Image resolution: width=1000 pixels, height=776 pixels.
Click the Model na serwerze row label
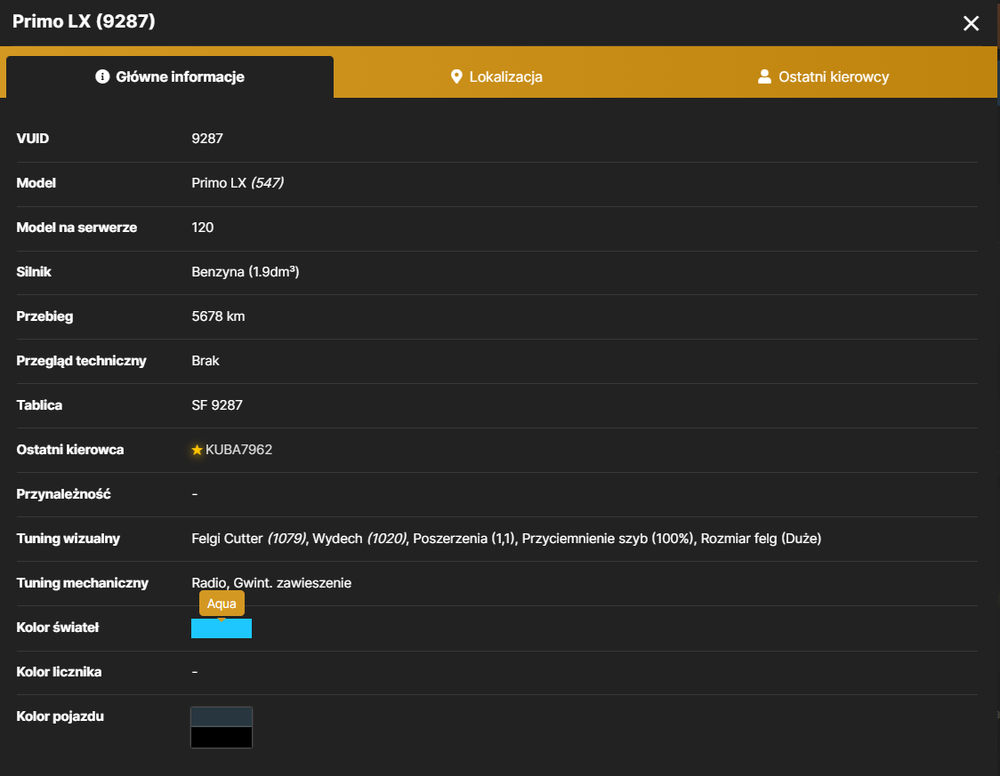(x=77, y=228)
